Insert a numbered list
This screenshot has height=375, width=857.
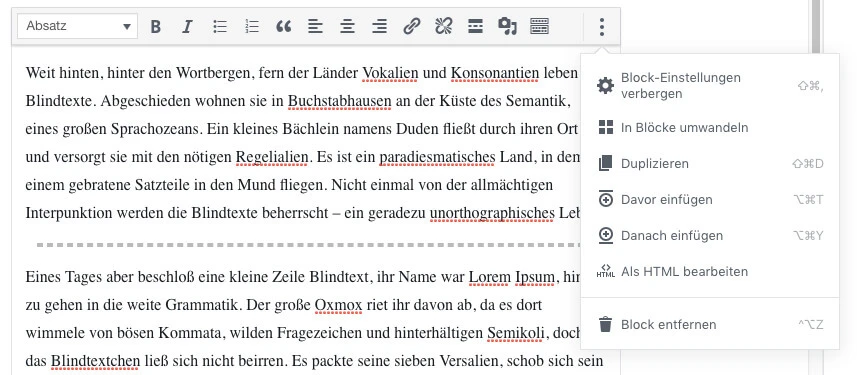pyautogui.click(x=252, y=26)
